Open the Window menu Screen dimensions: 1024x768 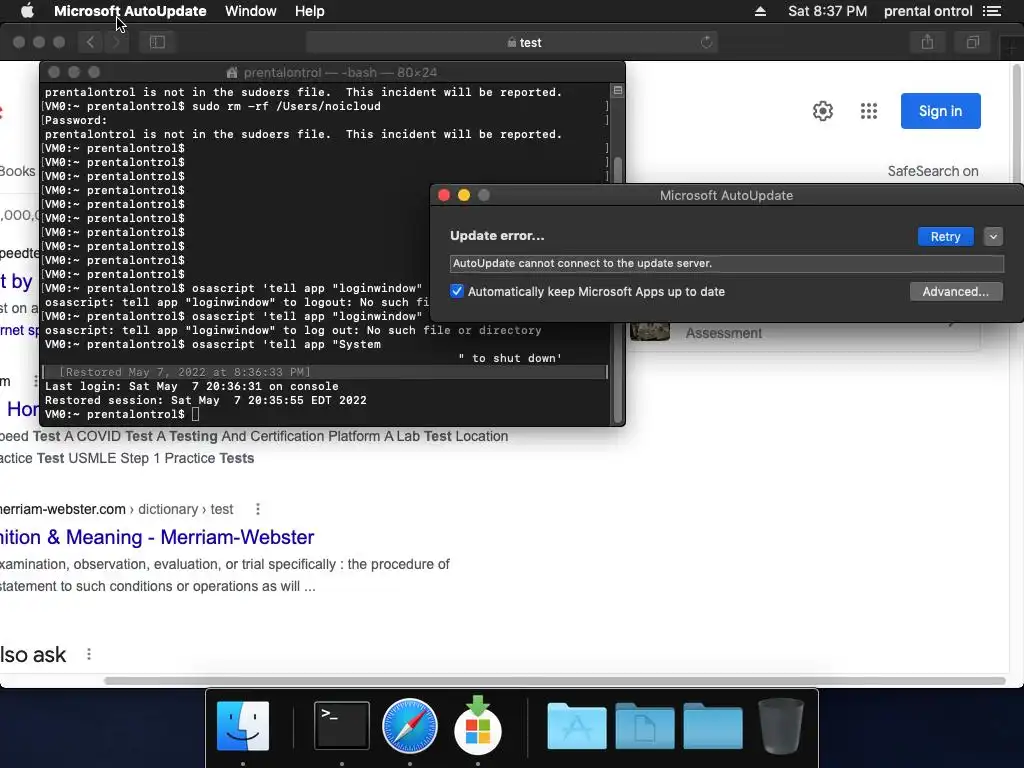[251, 11]
